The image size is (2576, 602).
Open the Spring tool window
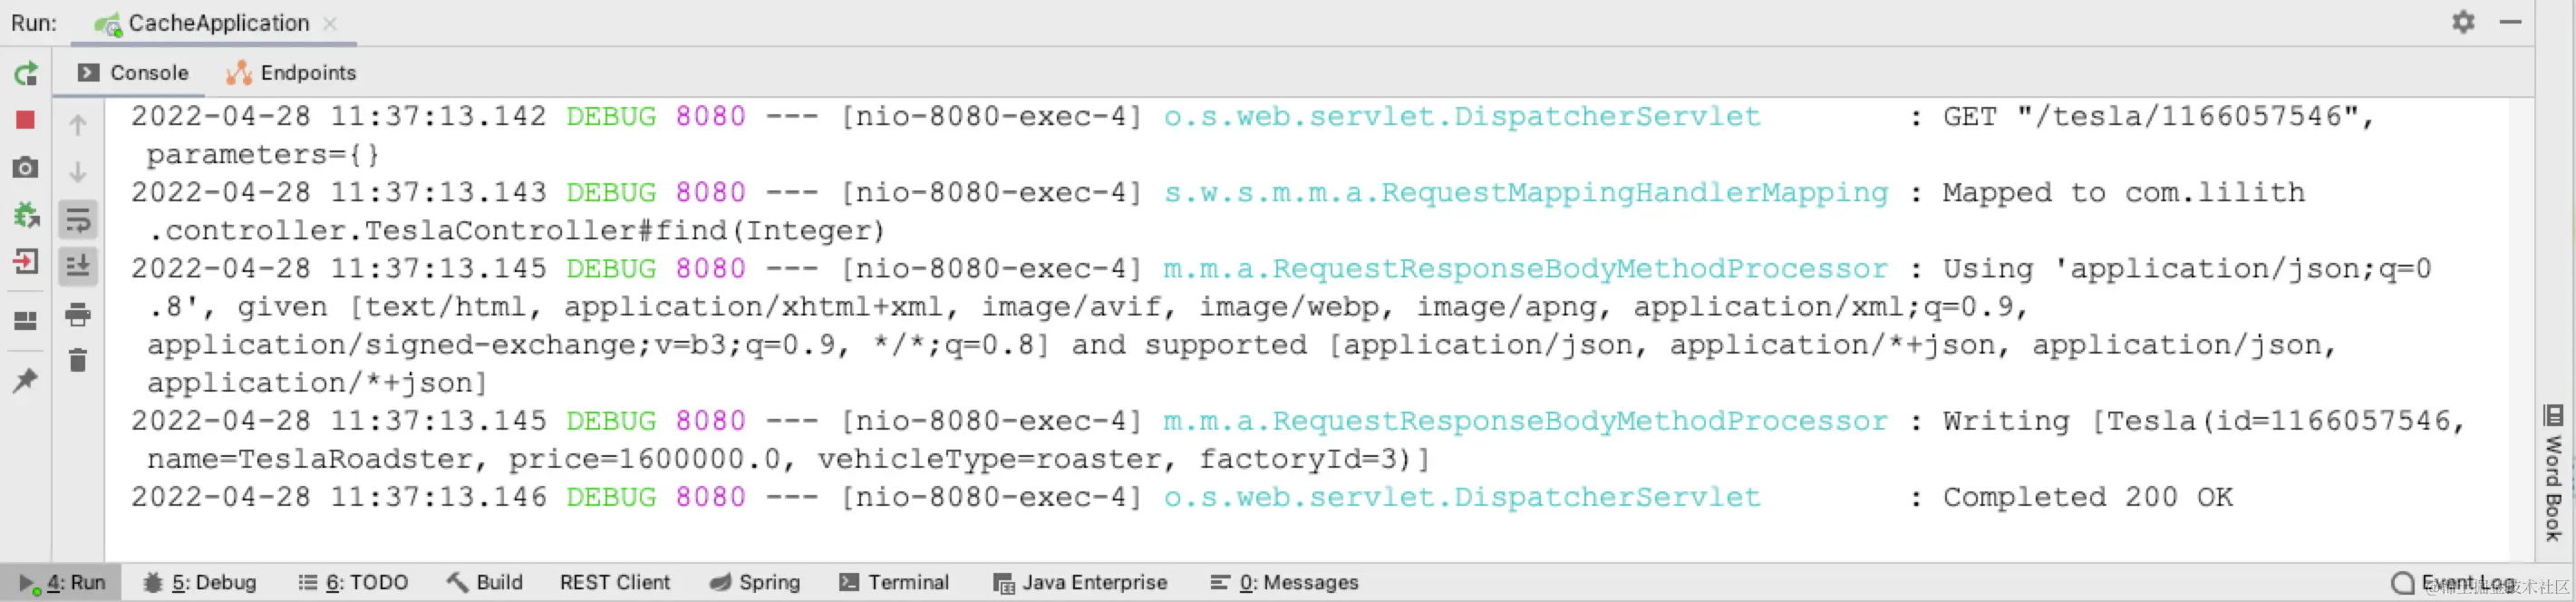tap(755, 582)
